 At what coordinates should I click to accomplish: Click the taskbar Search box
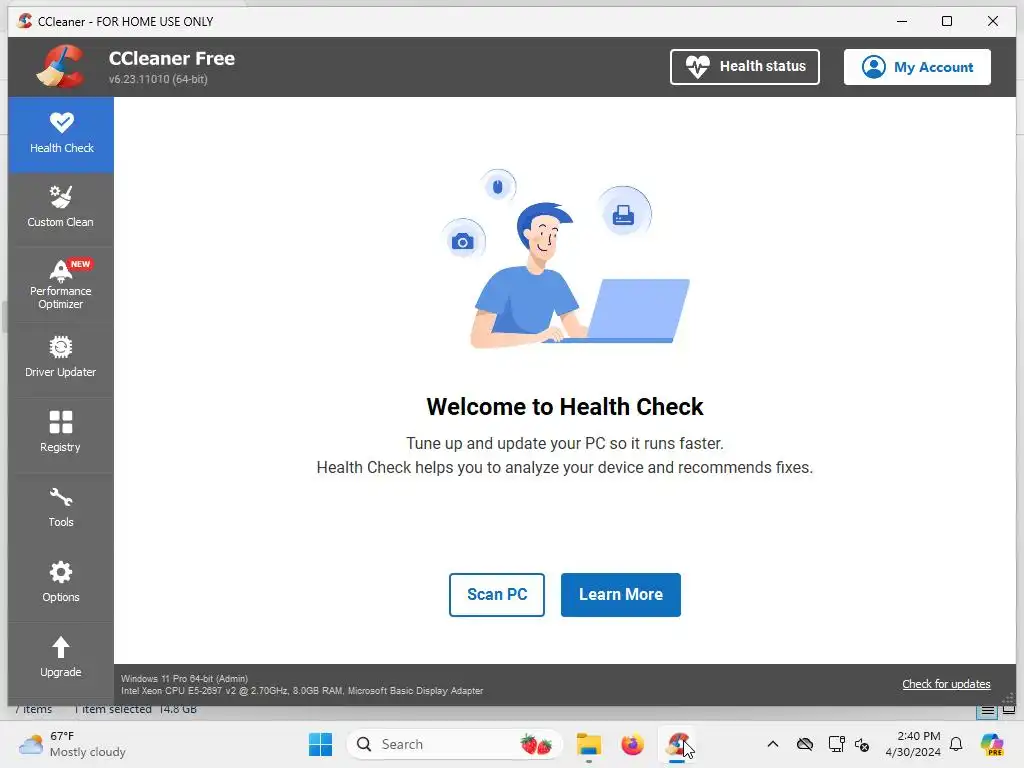click(x=455, y=744)
